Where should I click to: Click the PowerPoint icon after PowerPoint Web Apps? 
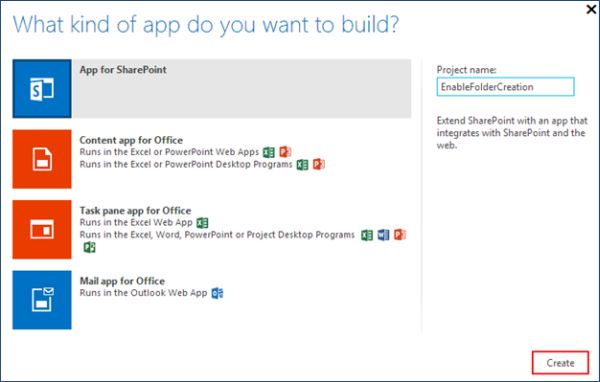285,152
